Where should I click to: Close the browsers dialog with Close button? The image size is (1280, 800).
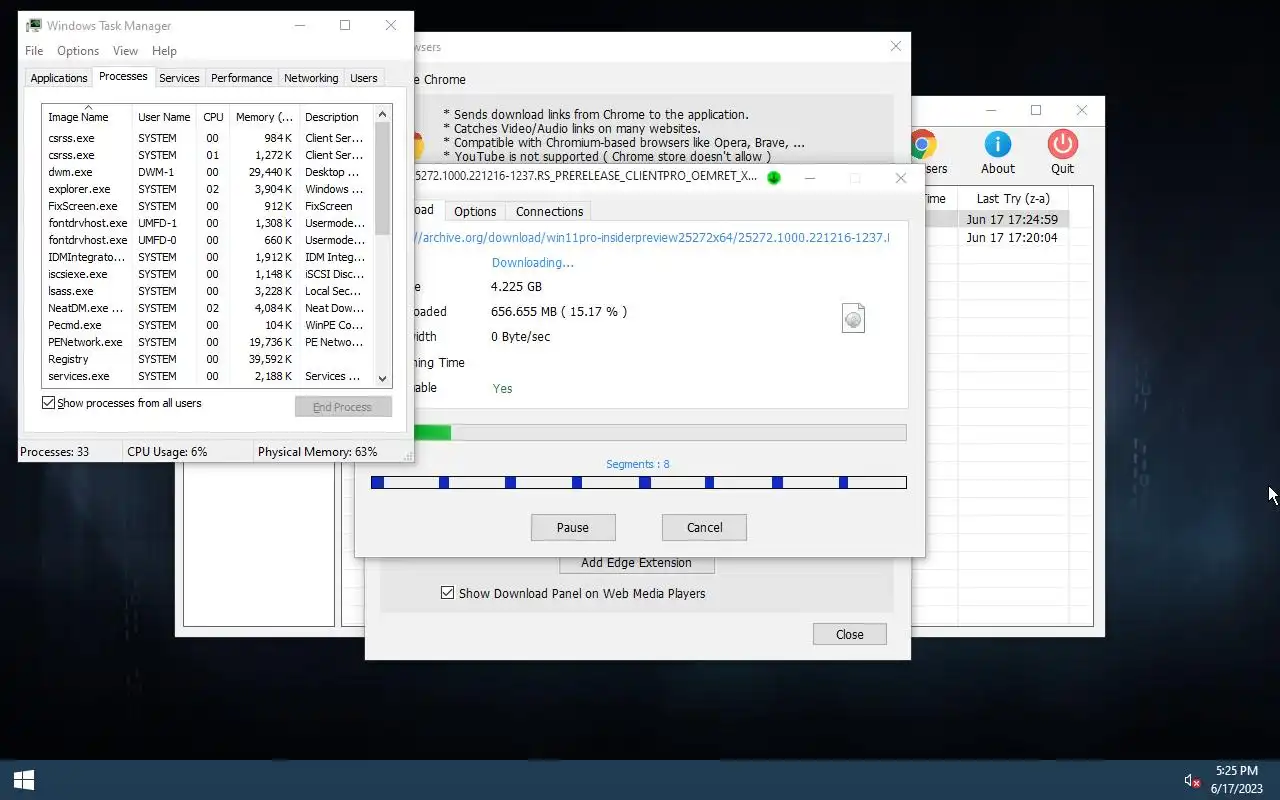coord(849,634)
